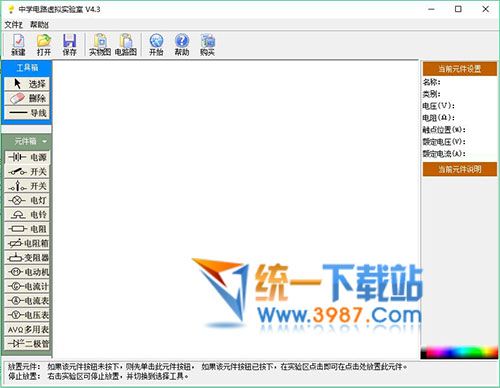Pick a color from rainbow color bar
Screen dimensions: 500x388
[459, 353]
